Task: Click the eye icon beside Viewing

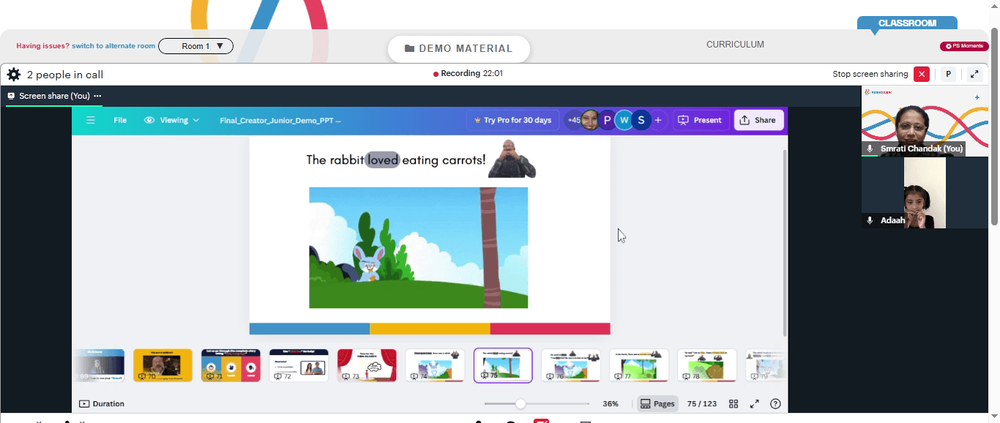Action: (x=149, y=120)
